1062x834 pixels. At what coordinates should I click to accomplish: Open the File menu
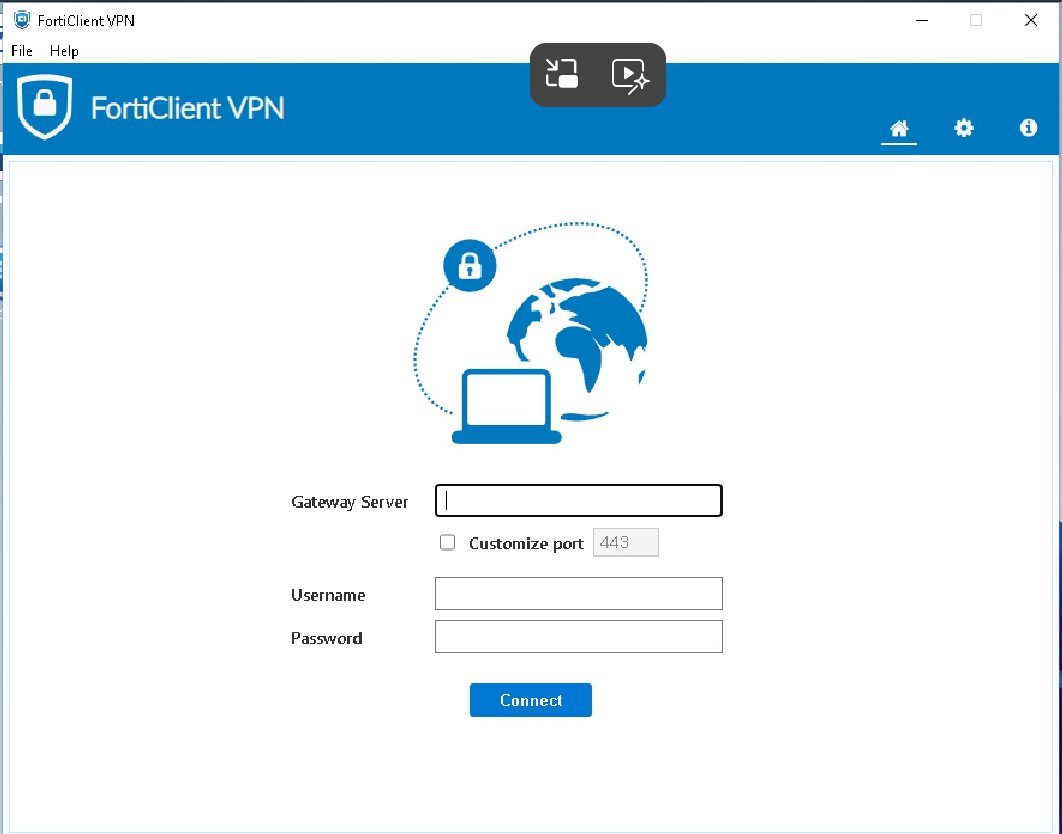click(x=20, y=51)
